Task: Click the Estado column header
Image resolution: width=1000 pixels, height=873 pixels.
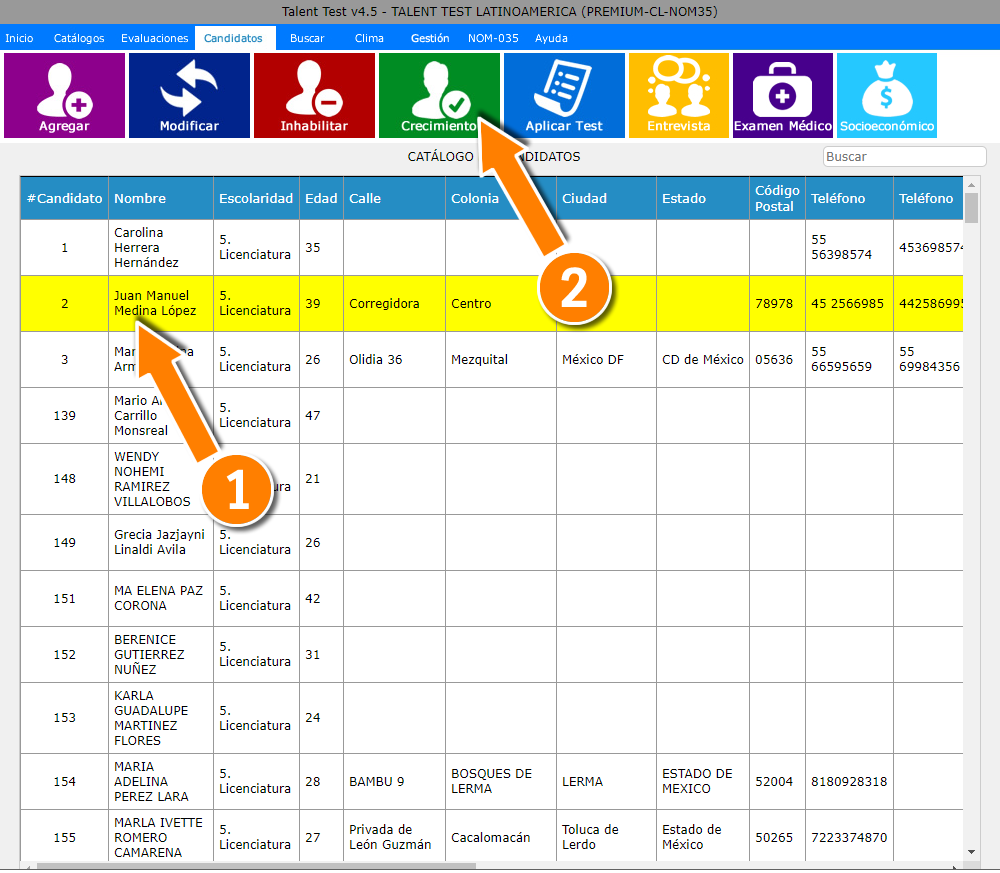Action: click(703, 198)
